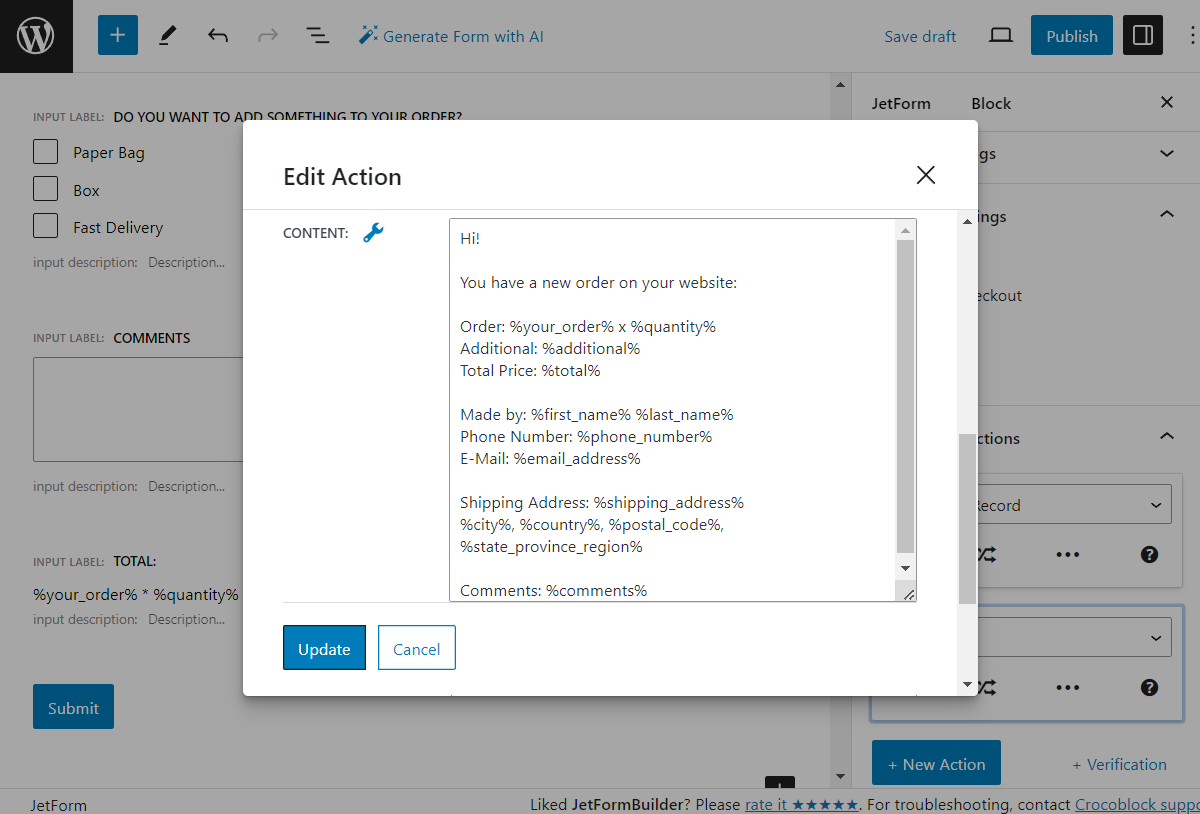The image size is (1200, 814).
Task: Select the edit (pencil) tool mode
Action: [167, 35]
